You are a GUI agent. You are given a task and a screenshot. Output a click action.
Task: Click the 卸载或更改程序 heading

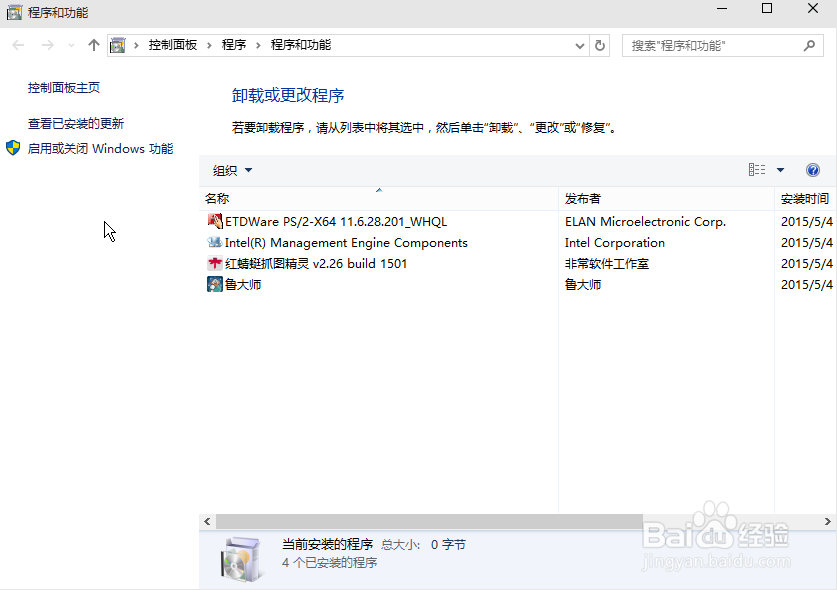(288, 96)
